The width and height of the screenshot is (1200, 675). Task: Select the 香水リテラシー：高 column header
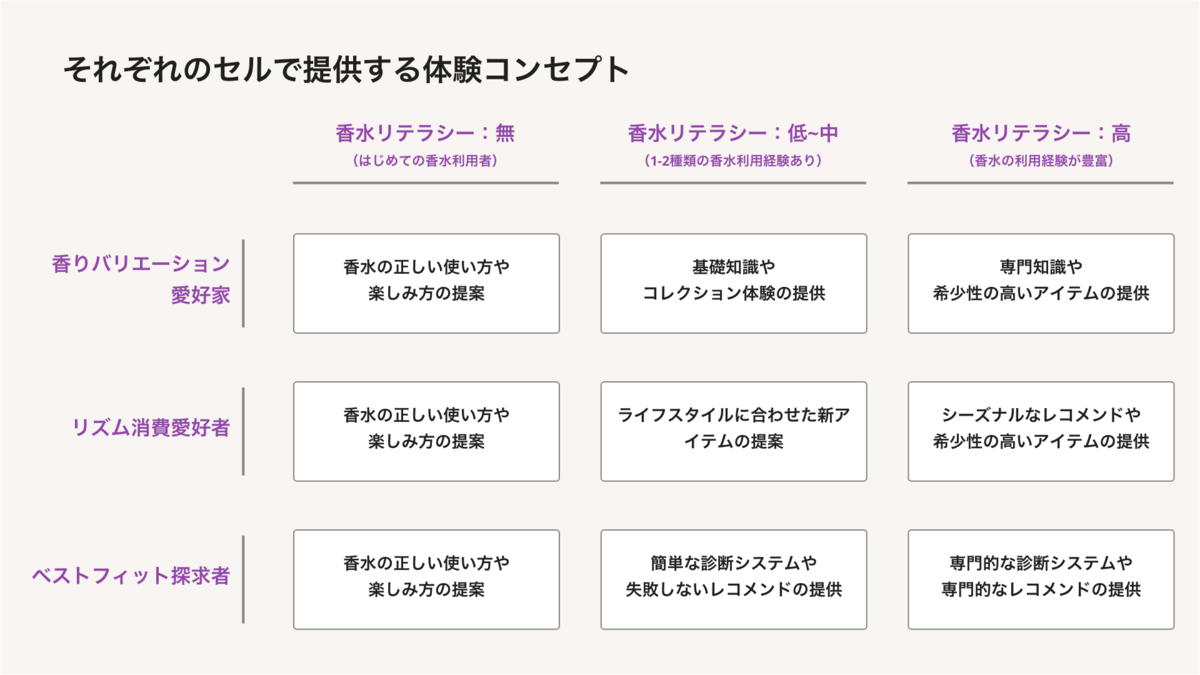(1041, 133)
